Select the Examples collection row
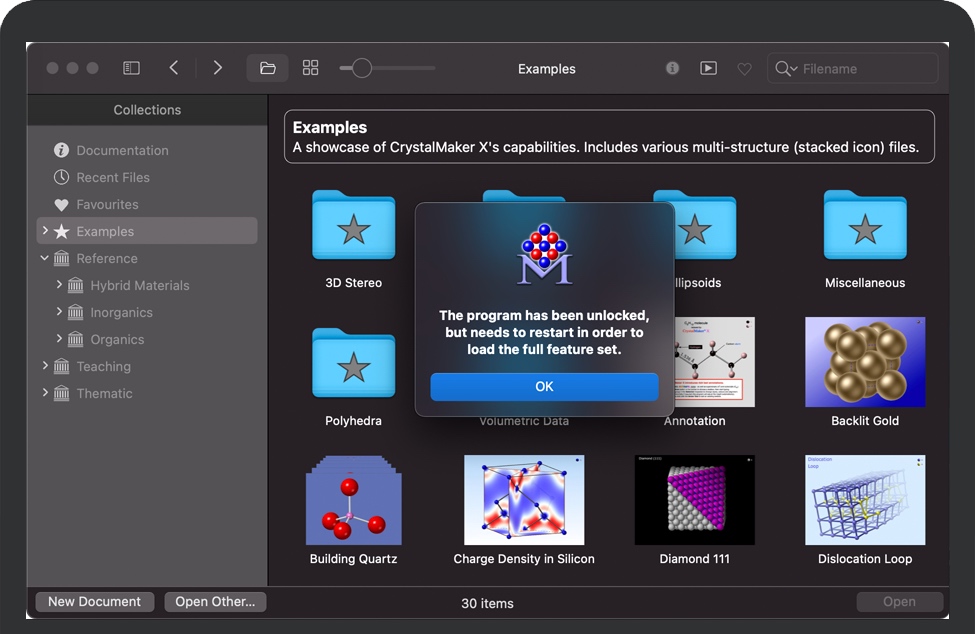975x634 pixels. point(147,231)
